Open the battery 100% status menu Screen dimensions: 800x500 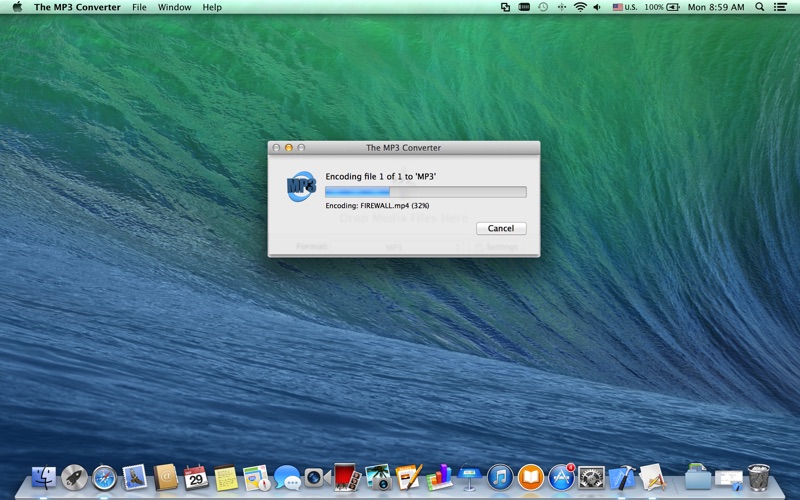662,7
